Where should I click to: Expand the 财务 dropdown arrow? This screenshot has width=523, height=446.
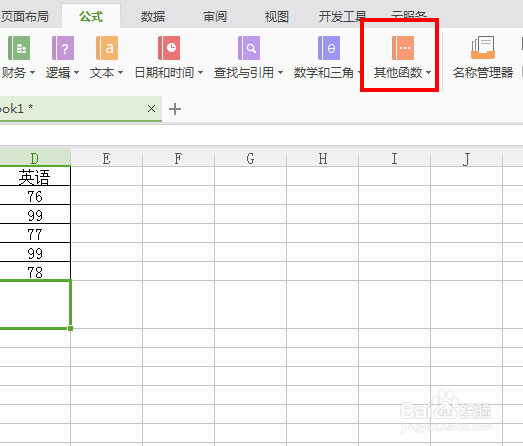pos(32,72)
